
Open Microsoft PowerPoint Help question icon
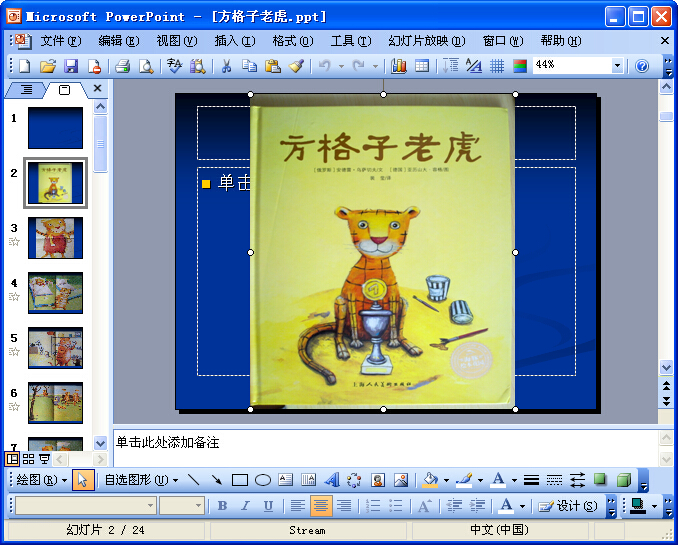coord(642,66)
